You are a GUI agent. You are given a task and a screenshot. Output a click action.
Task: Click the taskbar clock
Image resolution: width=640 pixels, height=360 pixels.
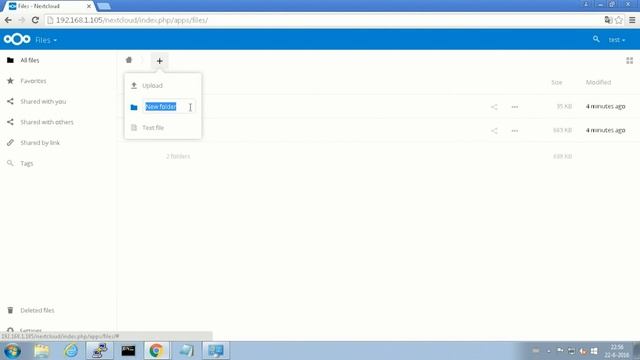617,351
